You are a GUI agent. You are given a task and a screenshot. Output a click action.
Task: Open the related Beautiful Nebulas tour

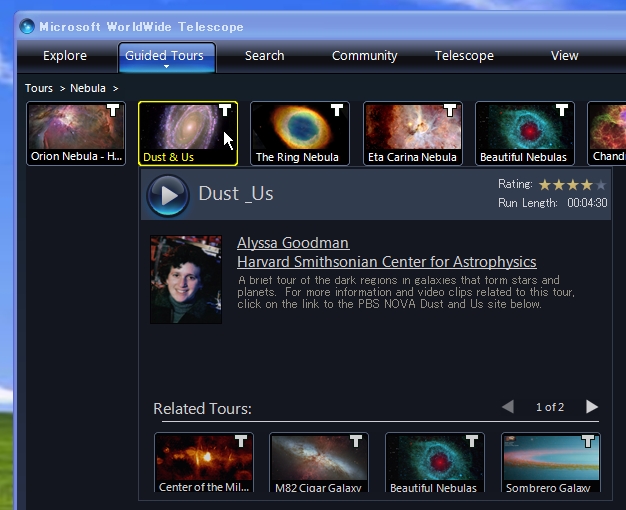[435, 462]
